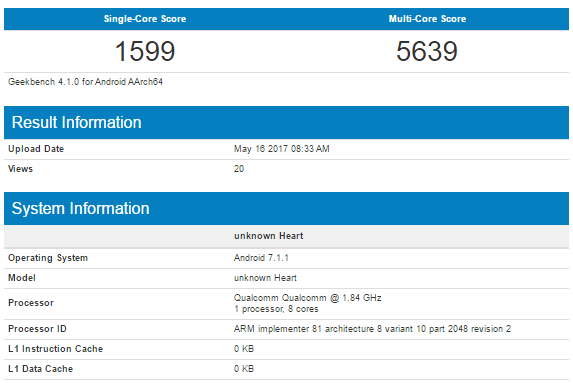Click the Result Information section heading
The image size is (573, 385).
76,122
